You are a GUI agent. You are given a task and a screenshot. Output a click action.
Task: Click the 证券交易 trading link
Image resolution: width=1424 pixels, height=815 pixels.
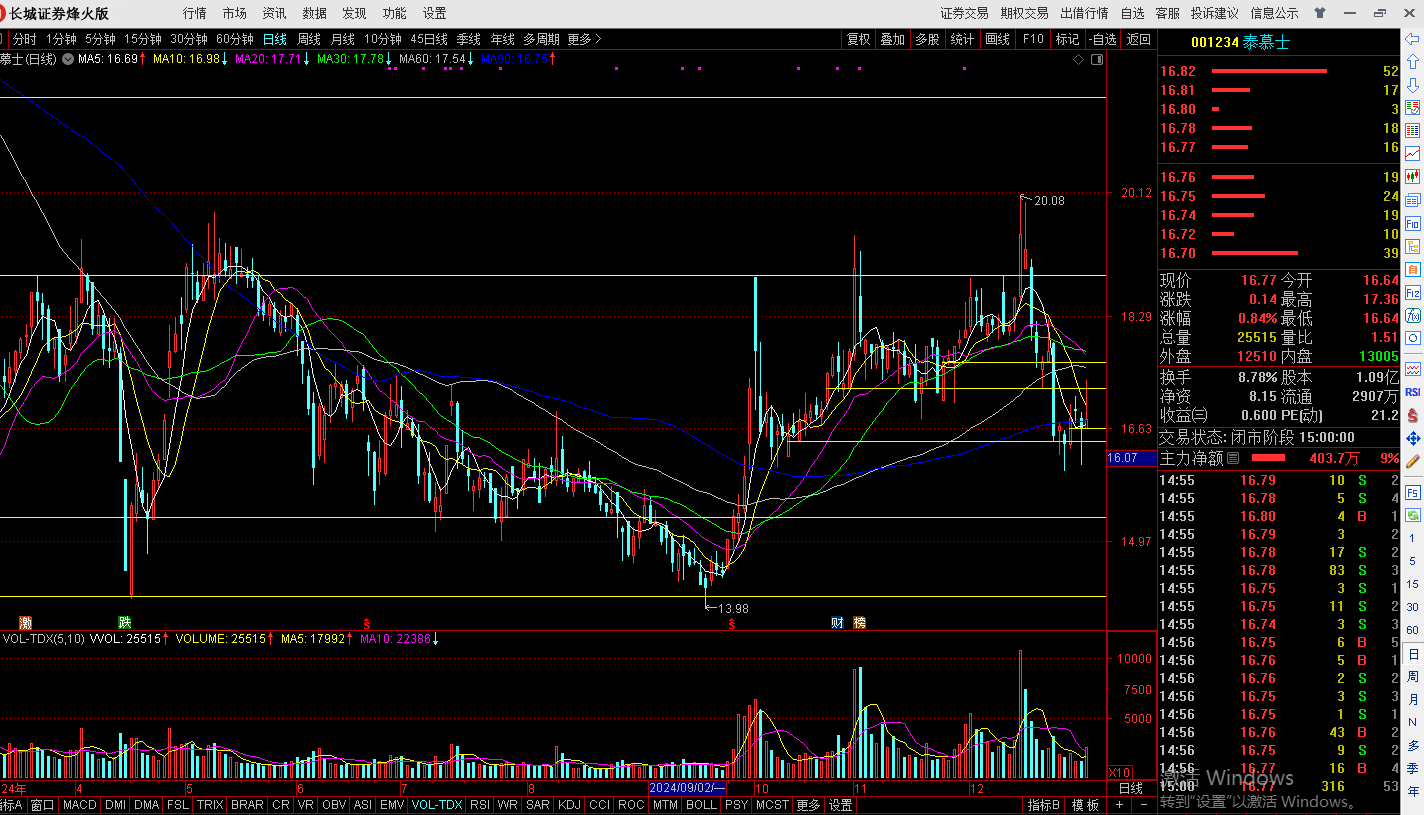point(964,13)
